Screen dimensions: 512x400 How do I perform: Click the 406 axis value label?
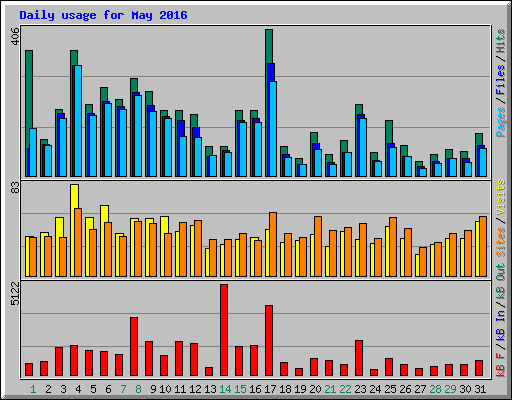click(15, 36)
